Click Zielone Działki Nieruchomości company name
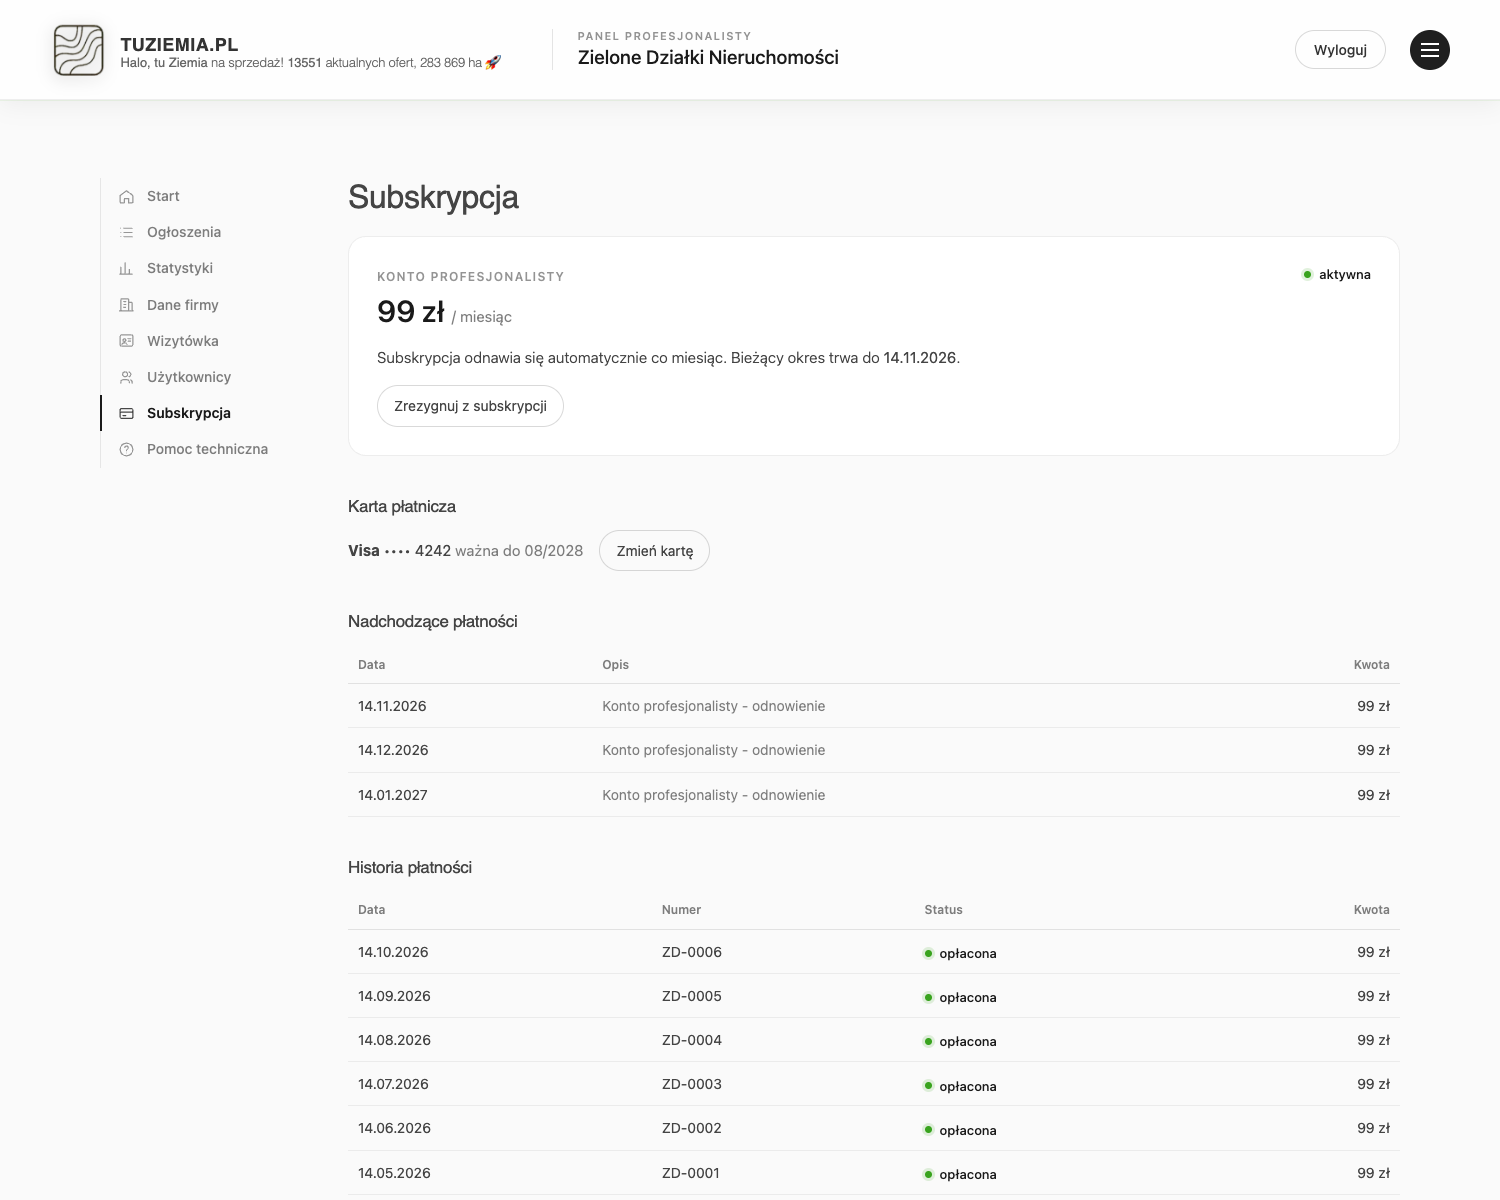1500x1200 pixels. tap(708, 58)
